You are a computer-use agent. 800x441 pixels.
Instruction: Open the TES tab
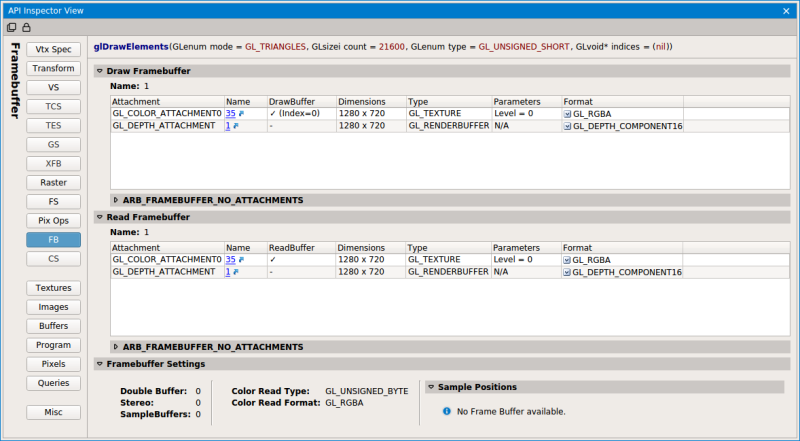coord(54,126)
